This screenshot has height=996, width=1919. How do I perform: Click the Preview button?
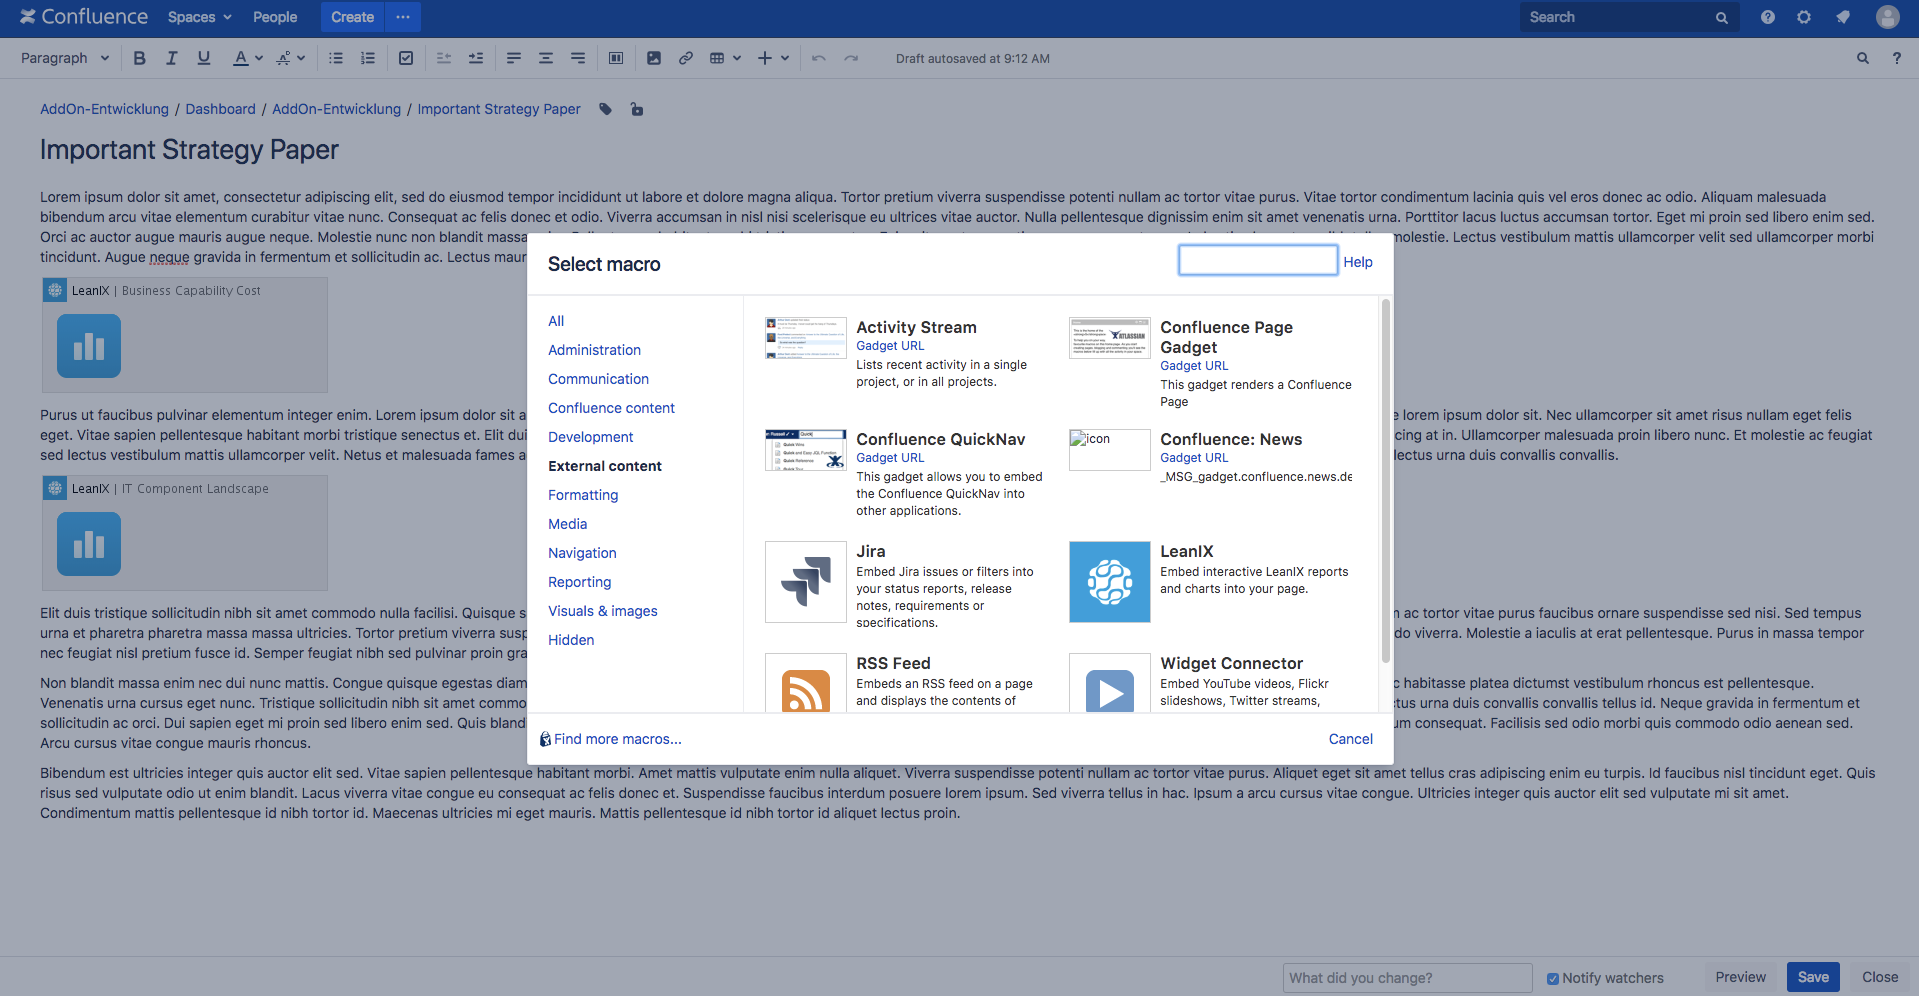pos(1740,978)
